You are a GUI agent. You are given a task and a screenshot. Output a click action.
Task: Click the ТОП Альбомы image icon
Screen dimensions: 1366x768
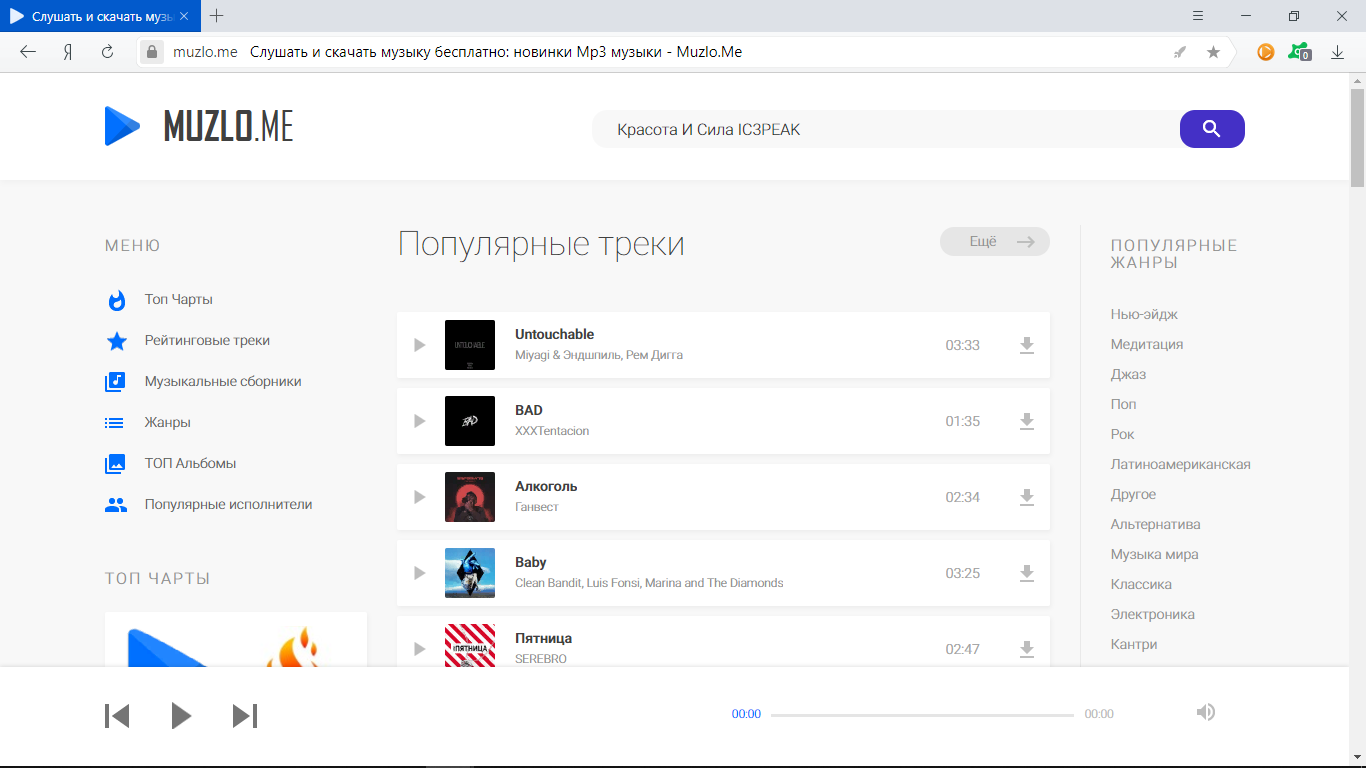115,464
